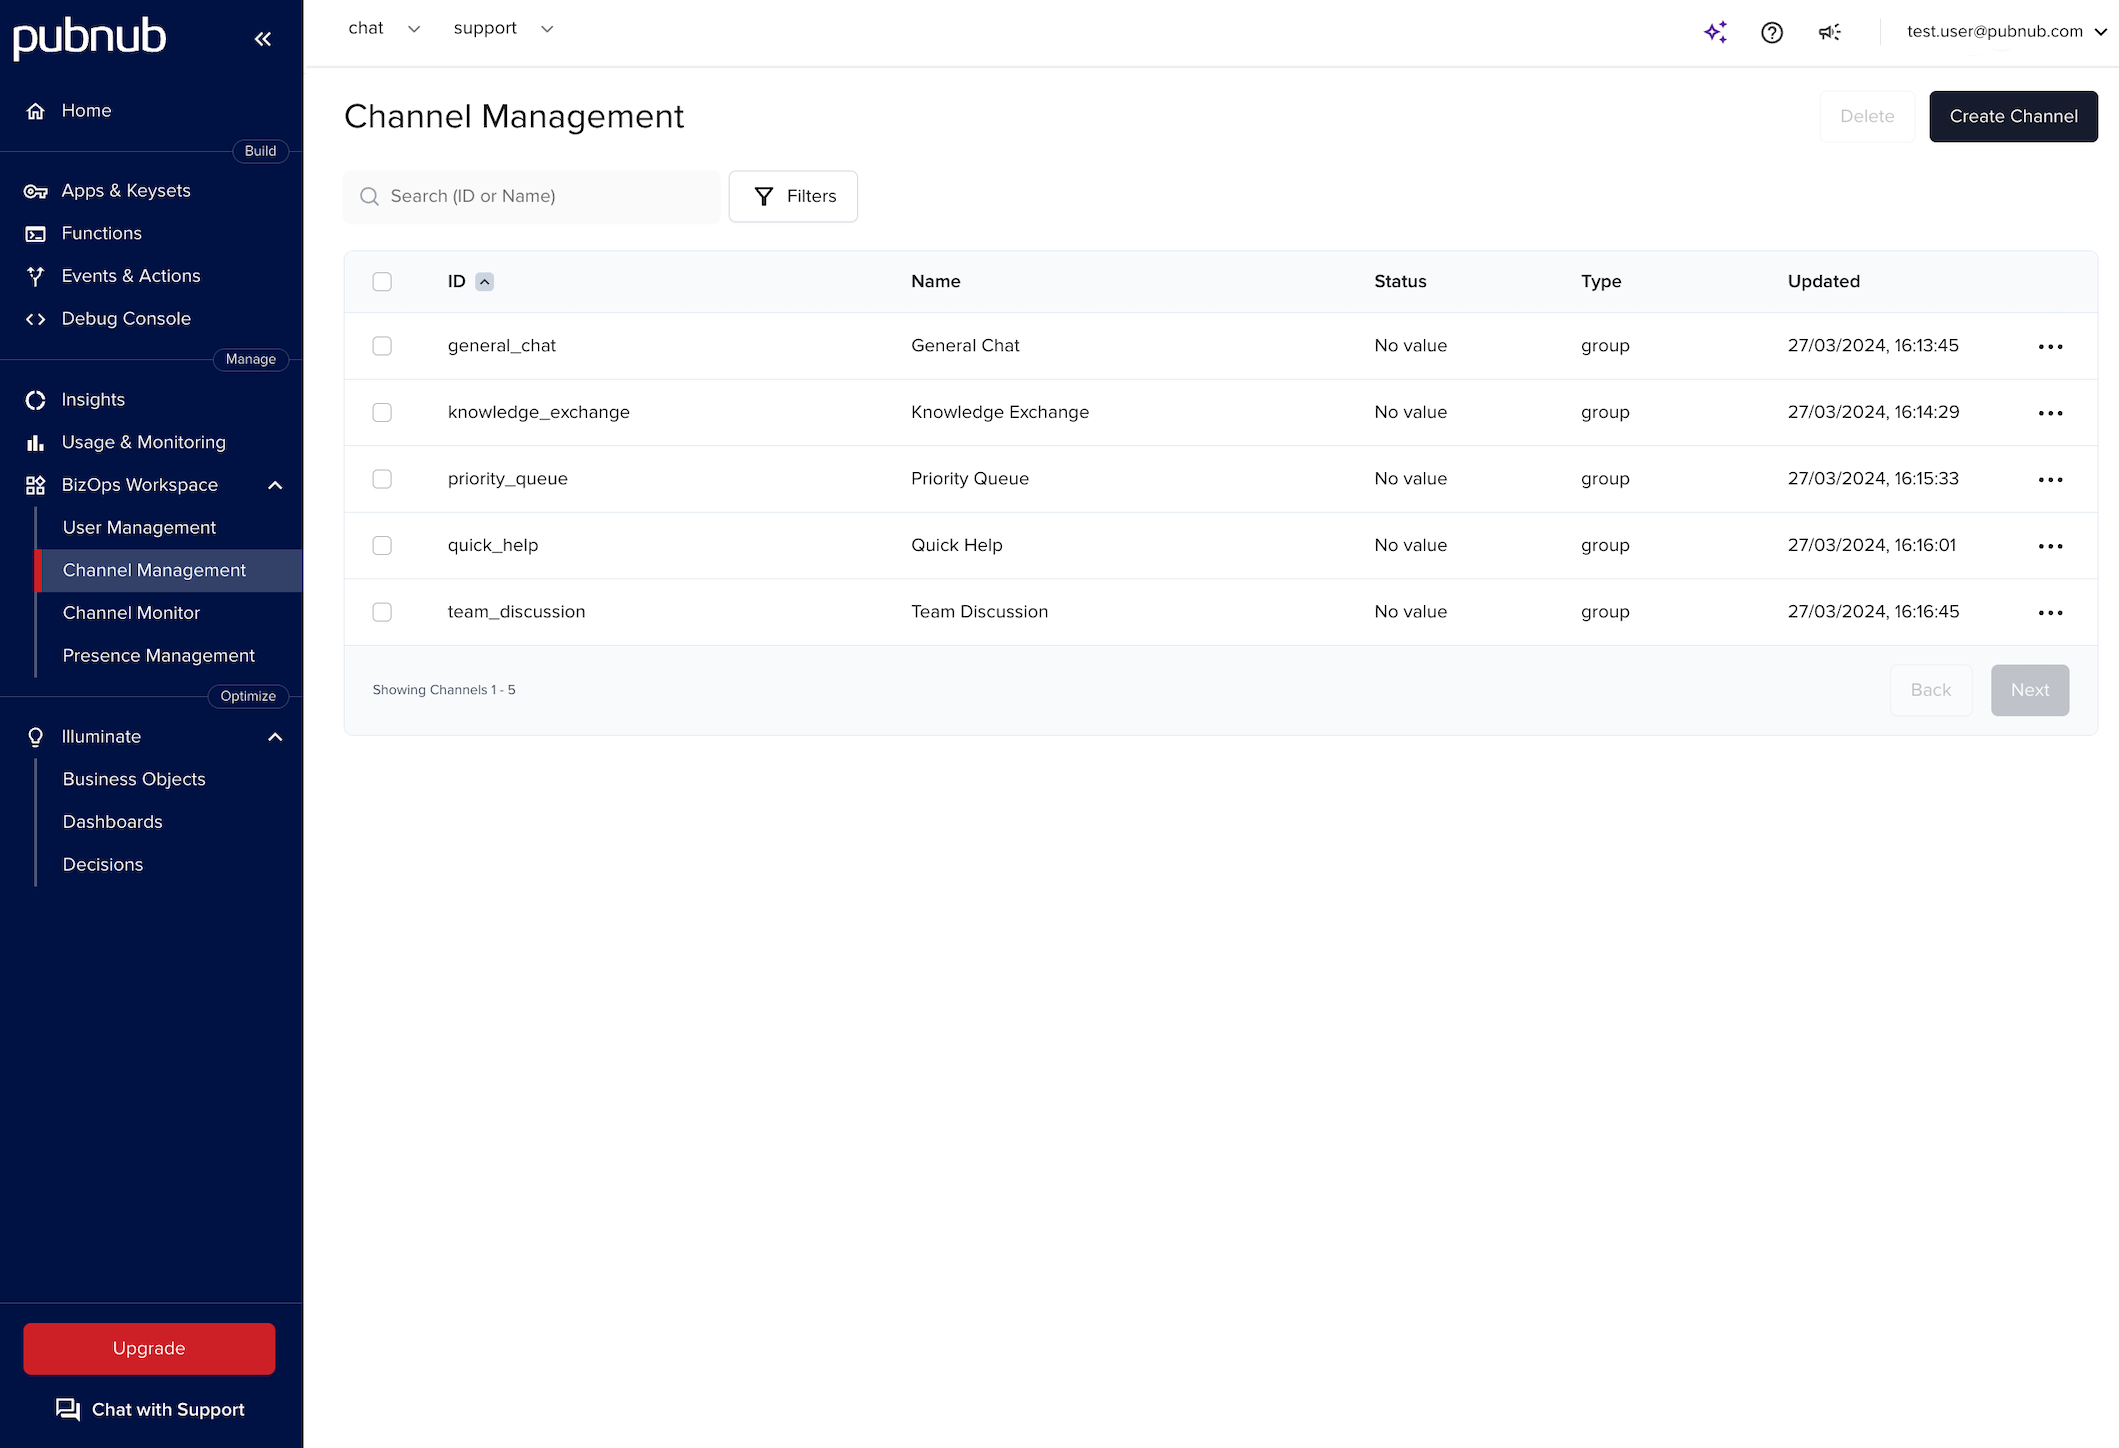Click the Usage & Monitoring bar chart icon
Viewport: 2119px width, 1448px height.
click(36, 442)
